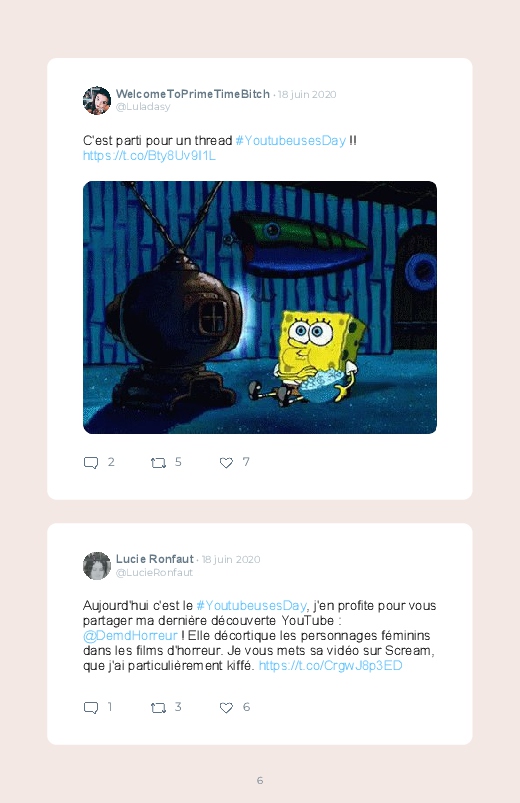Click the WelcomeToPrimeTimeBitch display name
This screenshot has width=520, height=803.
(x=193, y=94)
